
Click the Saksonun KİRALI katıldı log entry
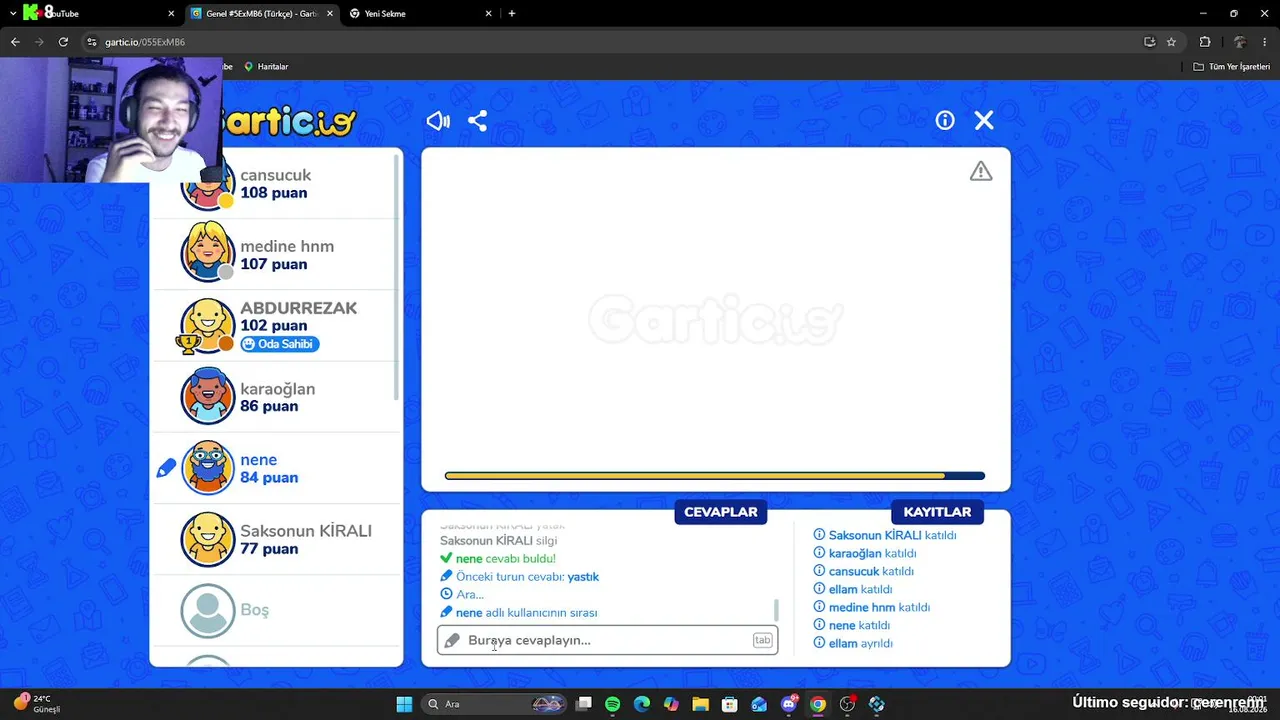(885, 535)
